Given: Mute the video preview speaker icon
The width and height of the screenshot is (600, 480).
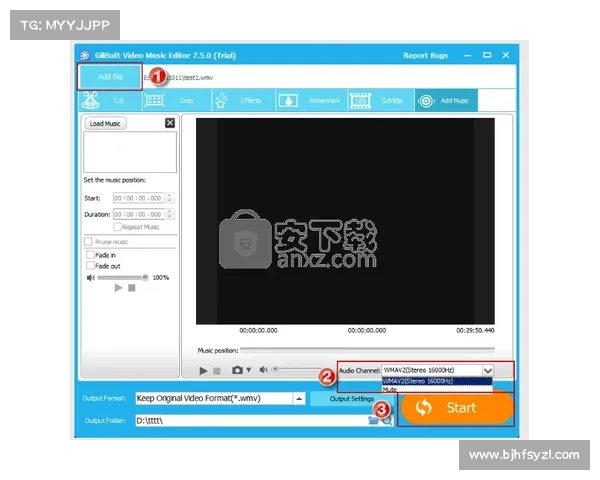Looking at the screenshot, I should tap(263, 370).
